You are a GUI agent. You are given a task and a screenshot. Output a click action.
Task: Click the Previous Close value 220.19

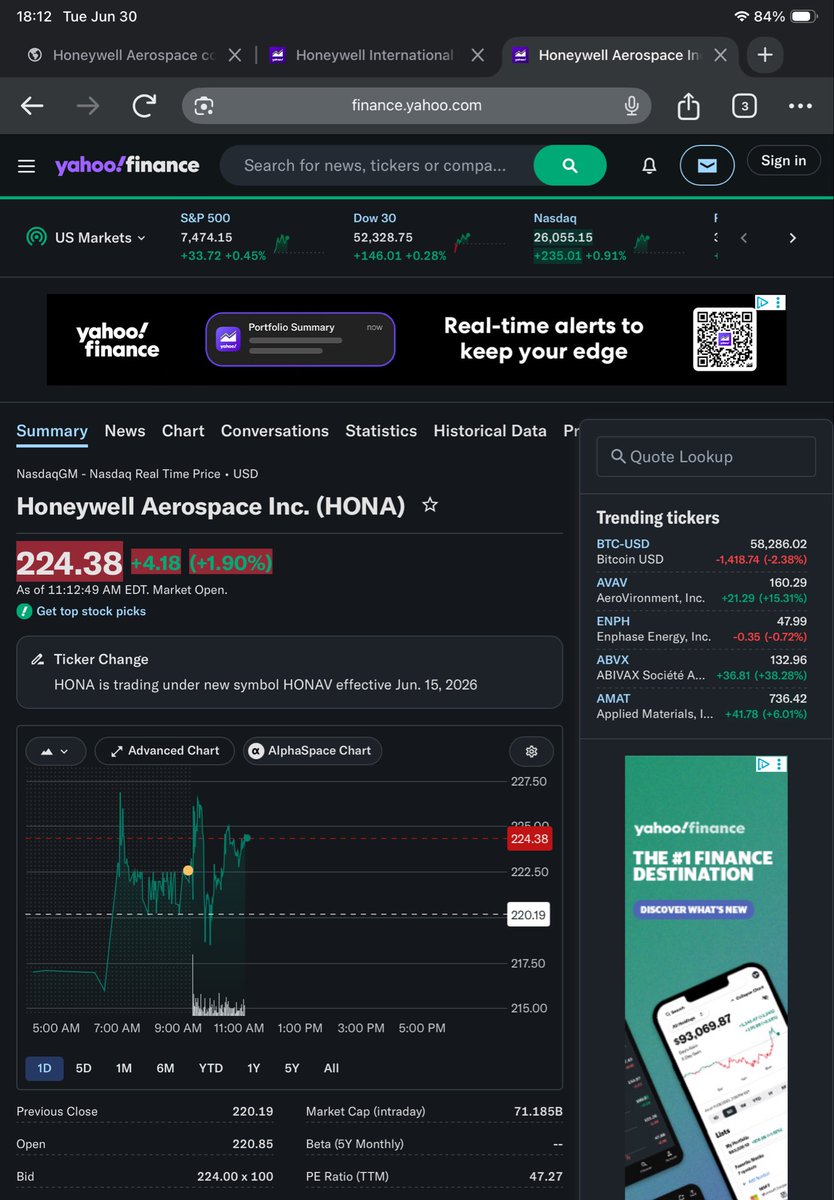pyautogui.click(x=253, y=1112)
